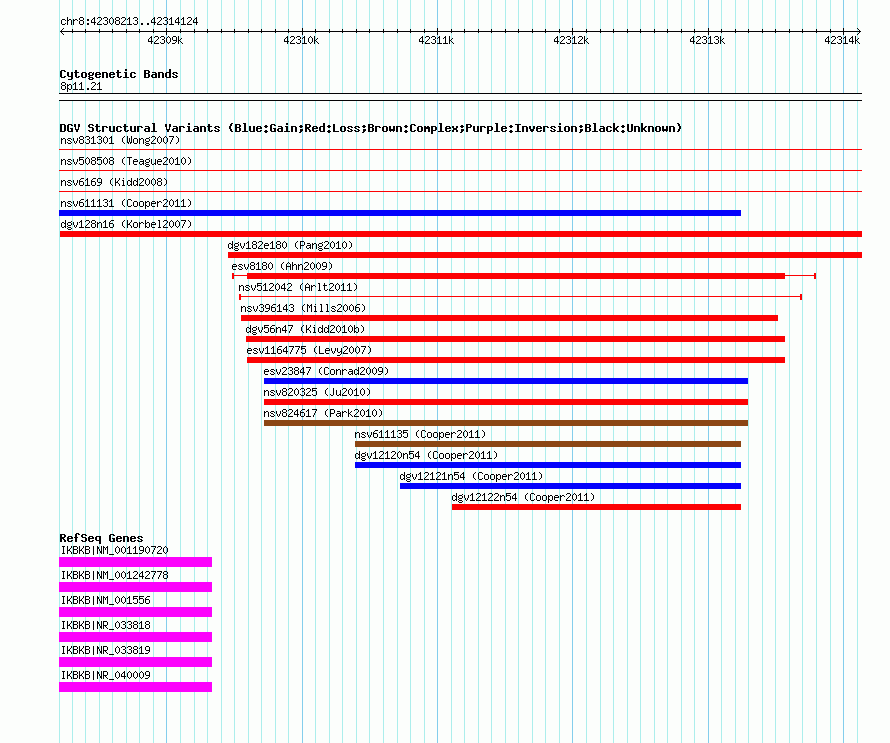Click the RefSeq Genes track title
Viewport: 890px width, 743px height.
(x=102, y=538)
